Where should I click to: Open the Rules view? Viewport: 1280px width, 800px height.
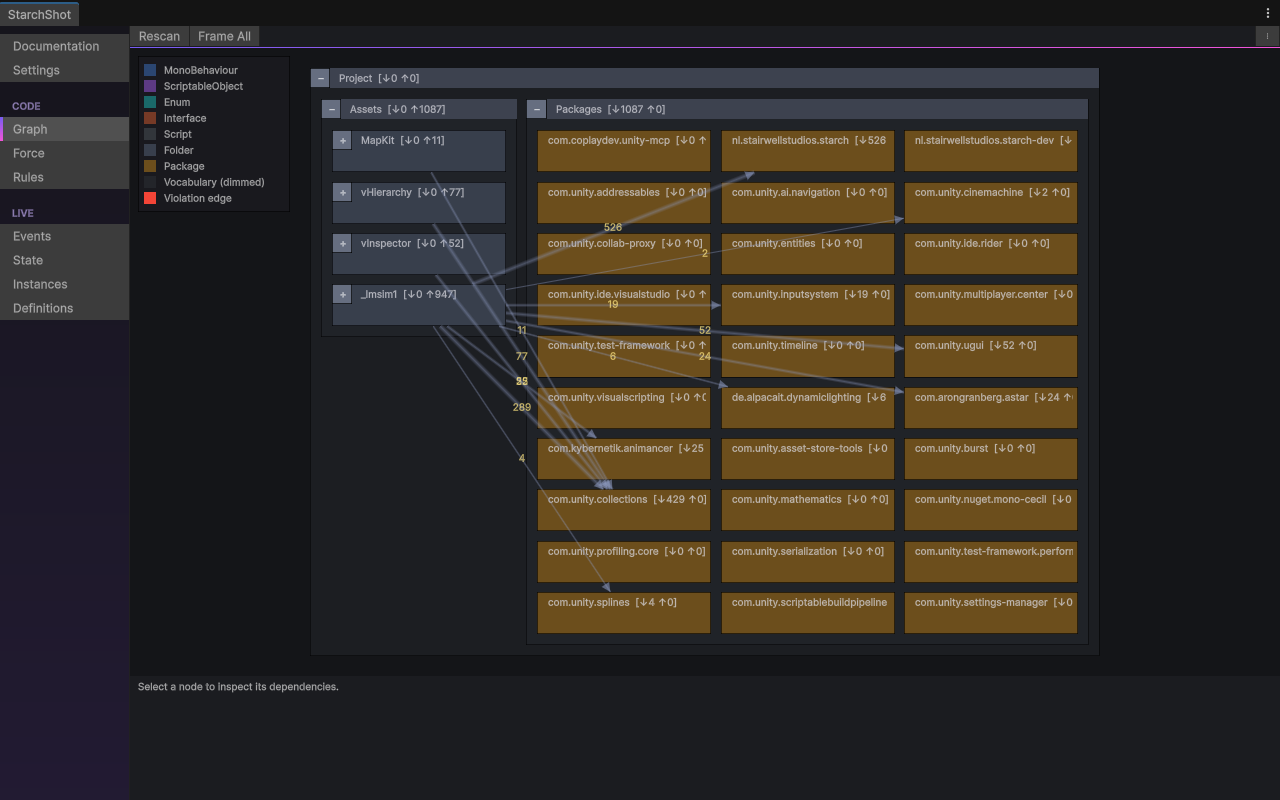64,177
